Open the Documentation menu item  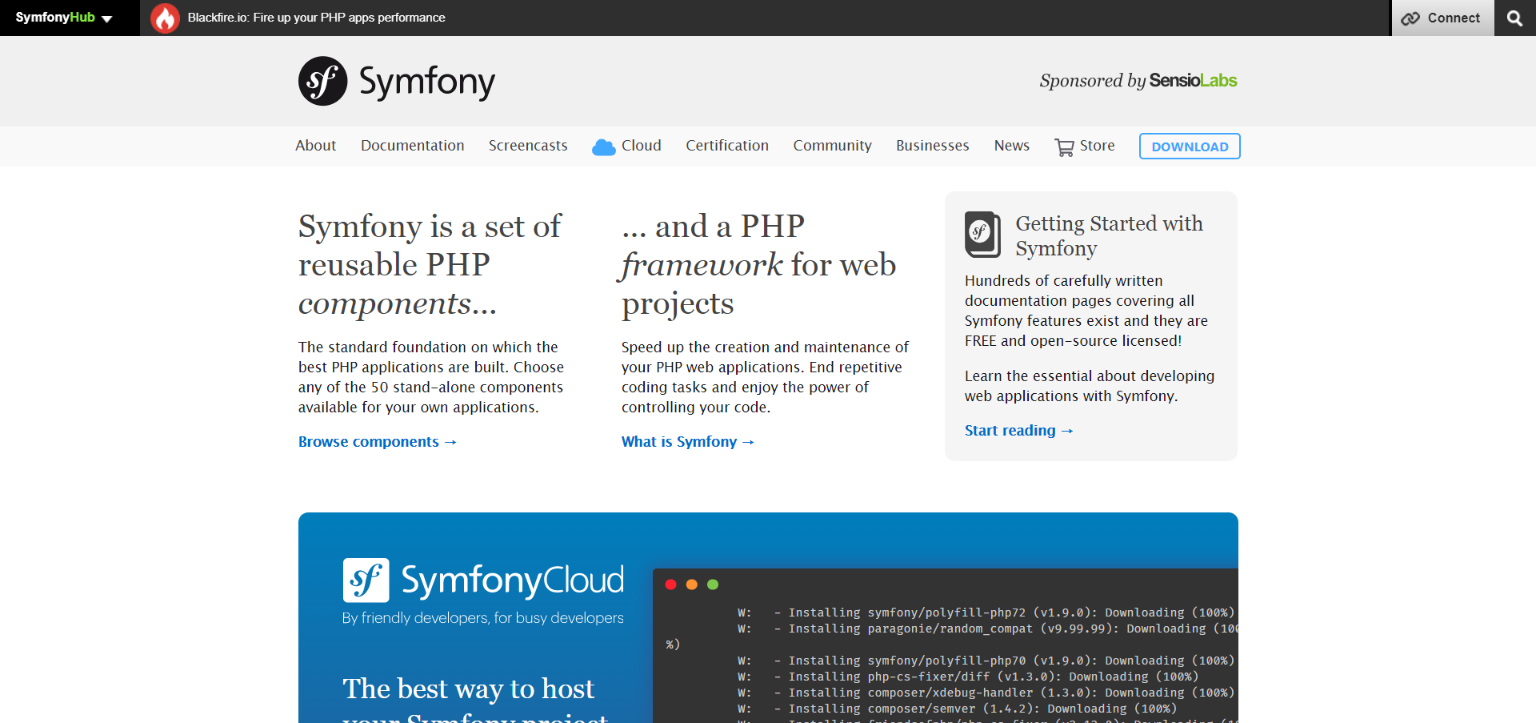tap(412, 146)
